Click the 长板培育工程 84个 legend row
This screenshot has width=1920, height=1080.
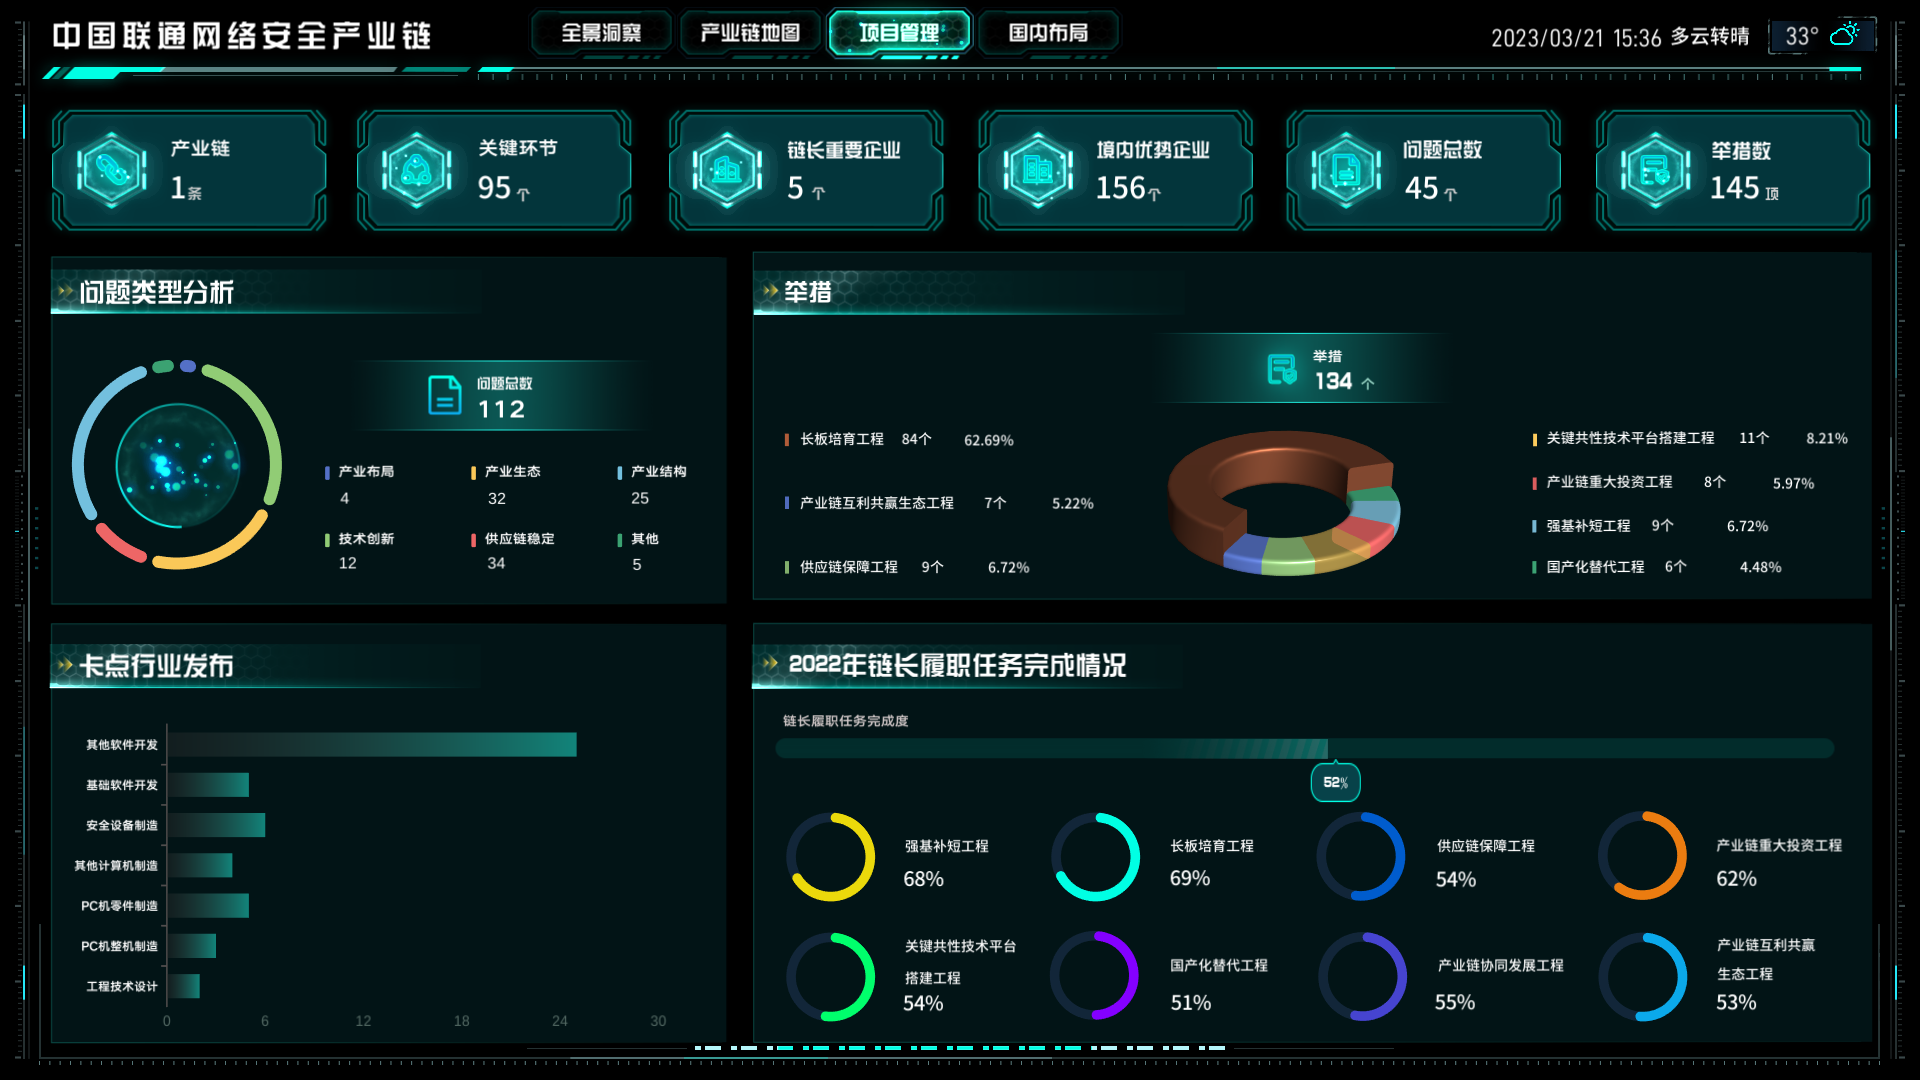tap(899, 440)
